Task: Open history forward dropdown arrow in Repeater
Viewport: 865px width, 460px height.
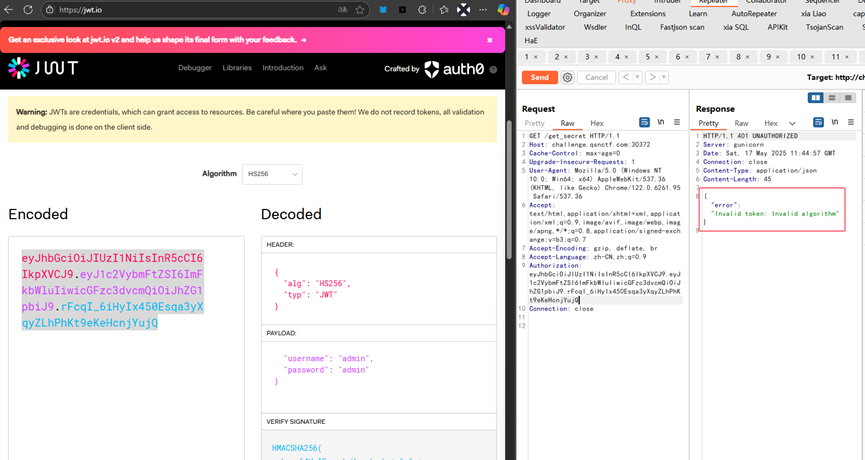Action: (664, 77)
